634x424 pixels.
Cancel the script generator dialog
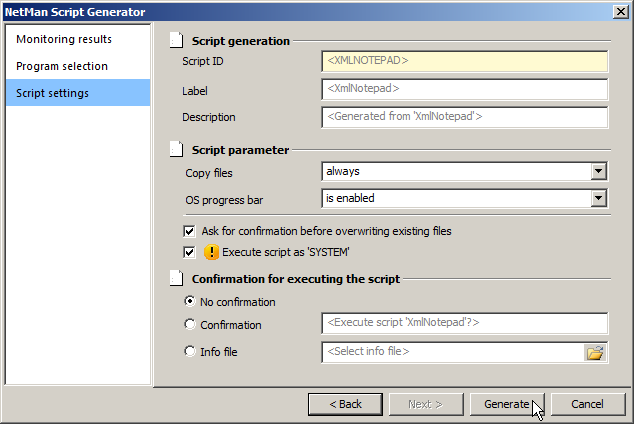587,404
